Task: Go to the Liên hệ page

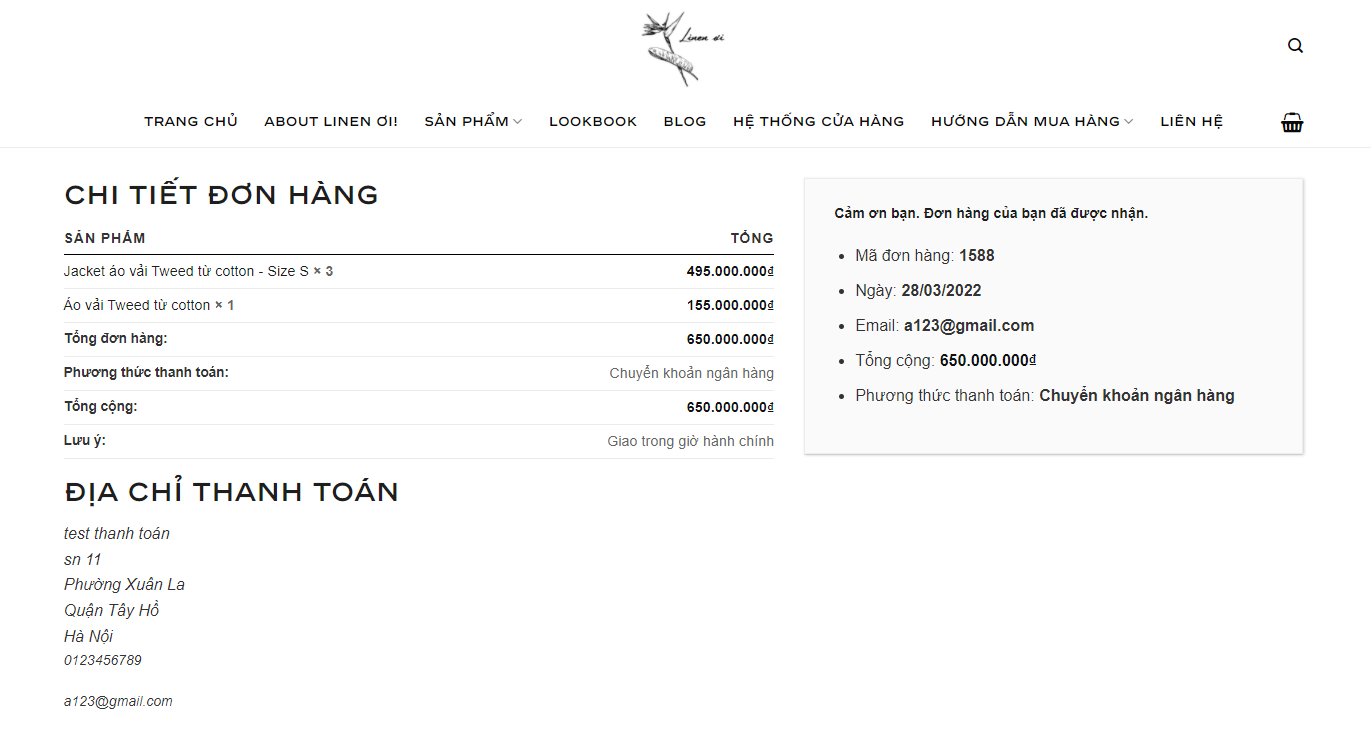Action: tap(1191, 122)
